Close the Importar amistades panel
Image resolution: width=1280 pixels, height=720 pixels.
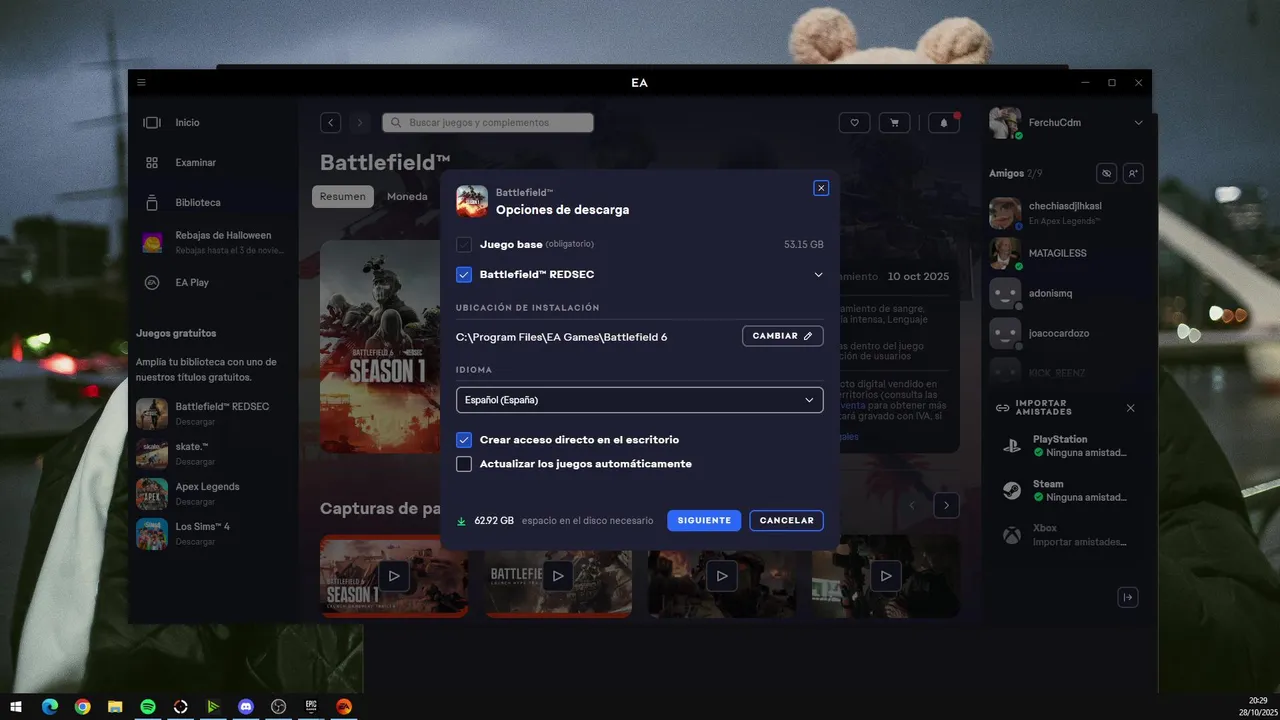[x=1131, y=408]
